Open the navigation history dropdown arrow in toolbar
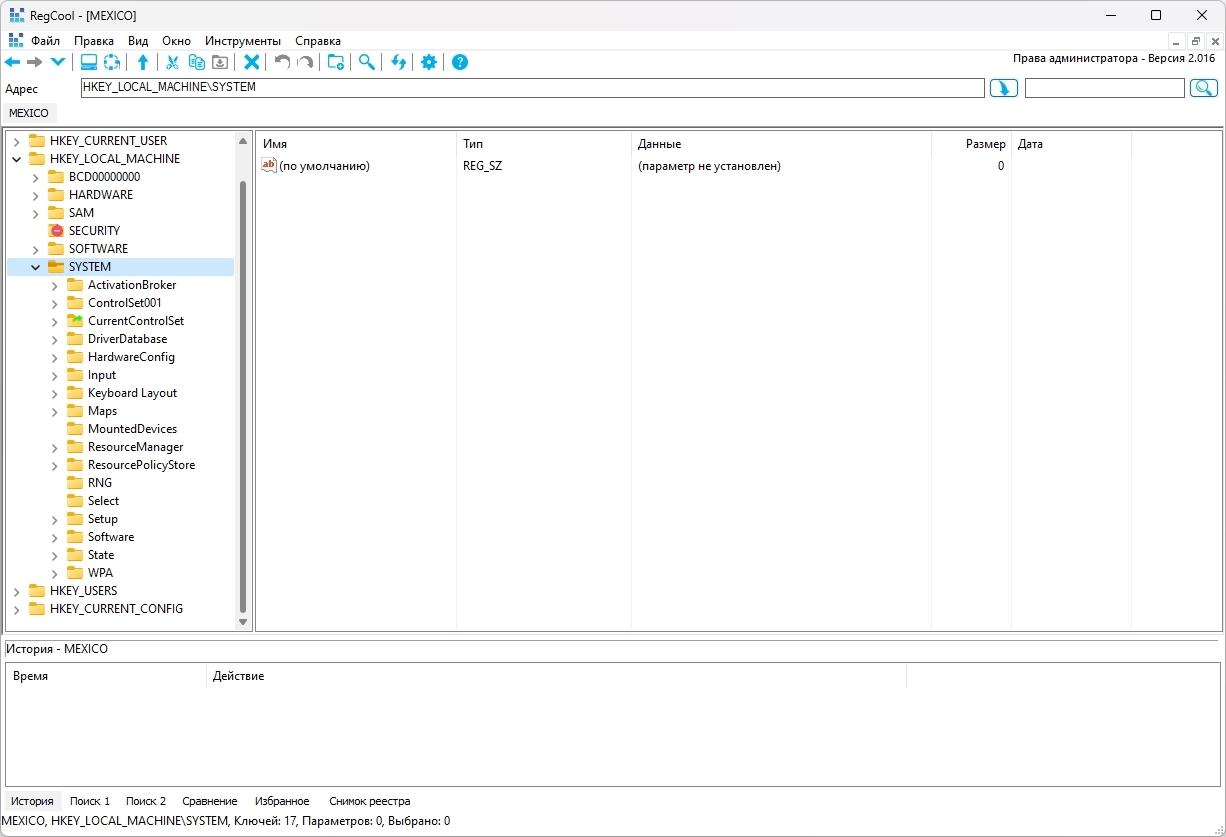 point(58,62)
